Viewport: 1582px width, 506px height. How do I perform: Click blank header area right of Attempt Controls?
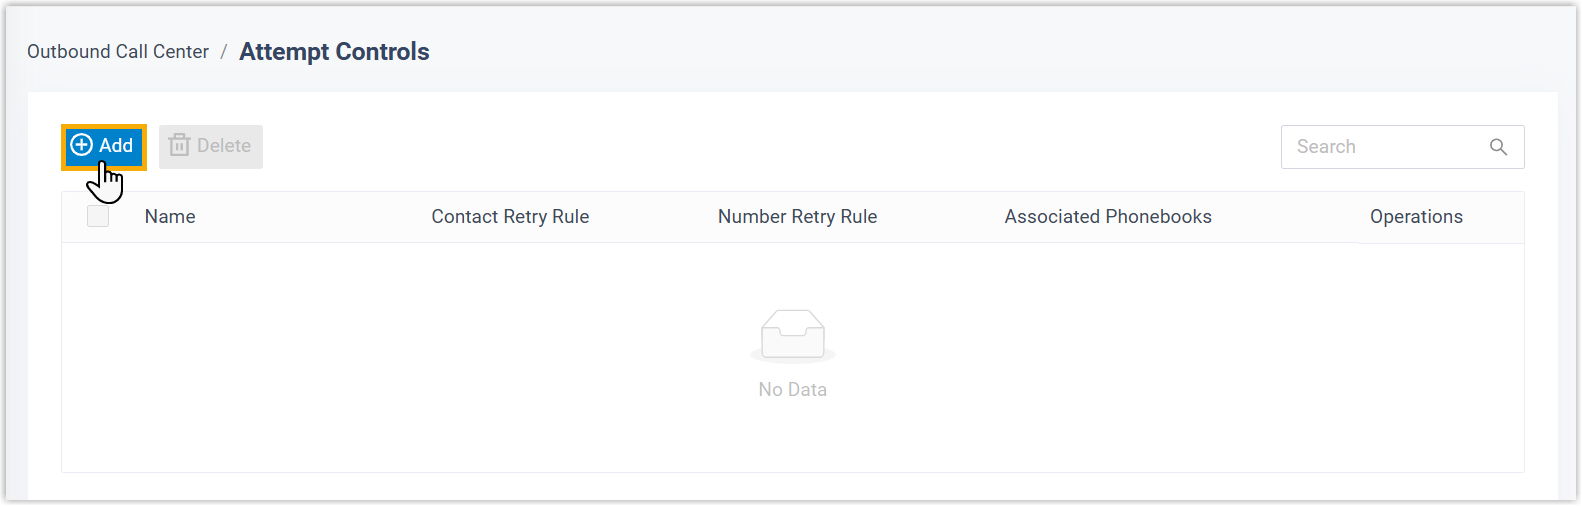[x=900, y=52]
